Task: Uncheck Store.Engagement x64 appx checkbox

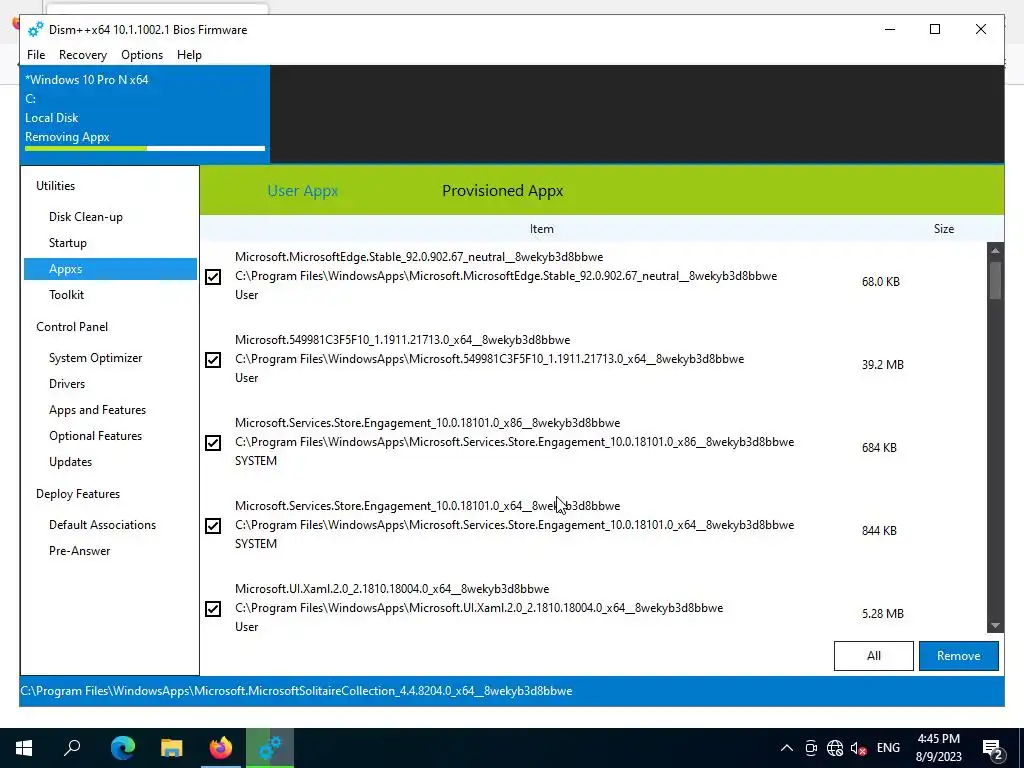Action: [213, 526]
